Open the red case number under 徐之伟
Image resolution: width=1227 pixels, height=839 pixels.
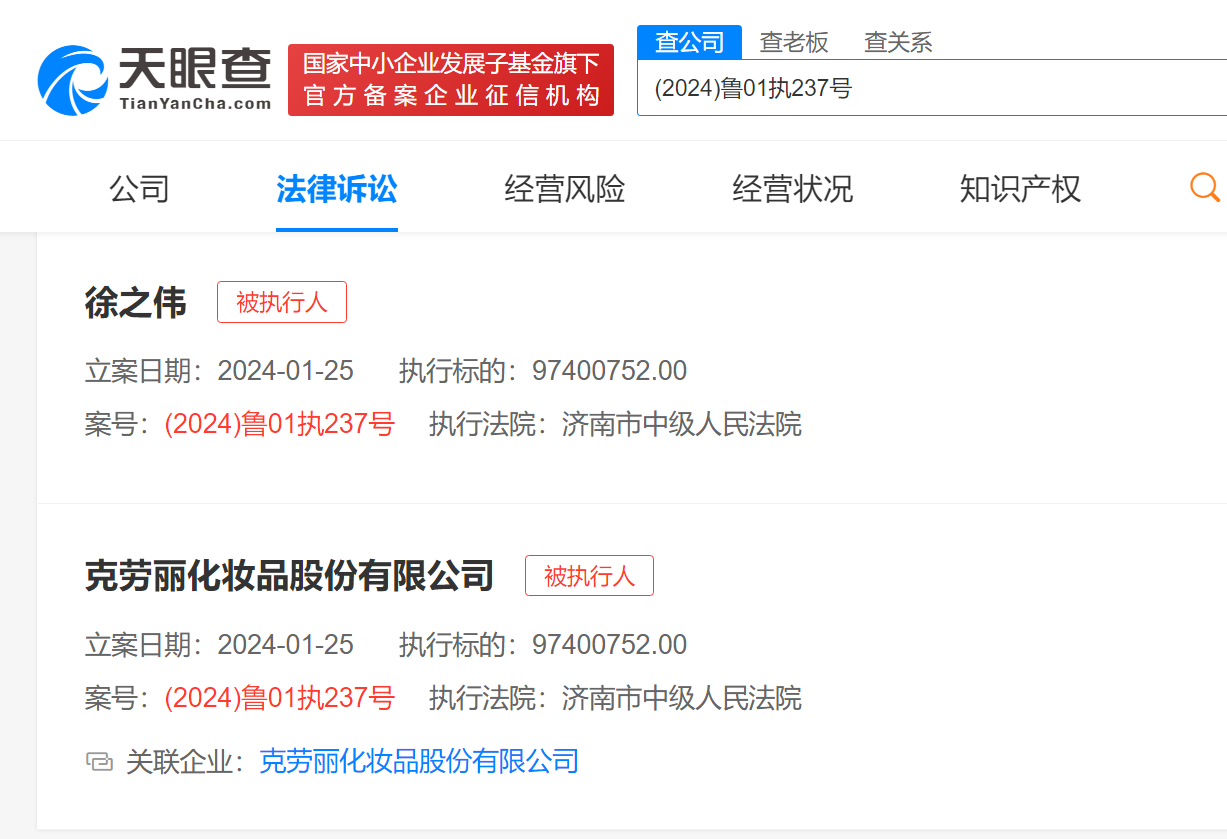280,425
